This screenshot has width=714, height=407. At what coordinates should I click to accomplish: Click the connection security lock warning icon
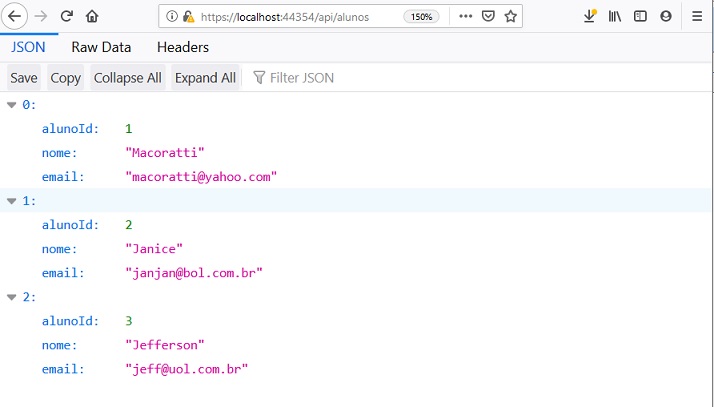pyautogui.click(x=188, y=17)
